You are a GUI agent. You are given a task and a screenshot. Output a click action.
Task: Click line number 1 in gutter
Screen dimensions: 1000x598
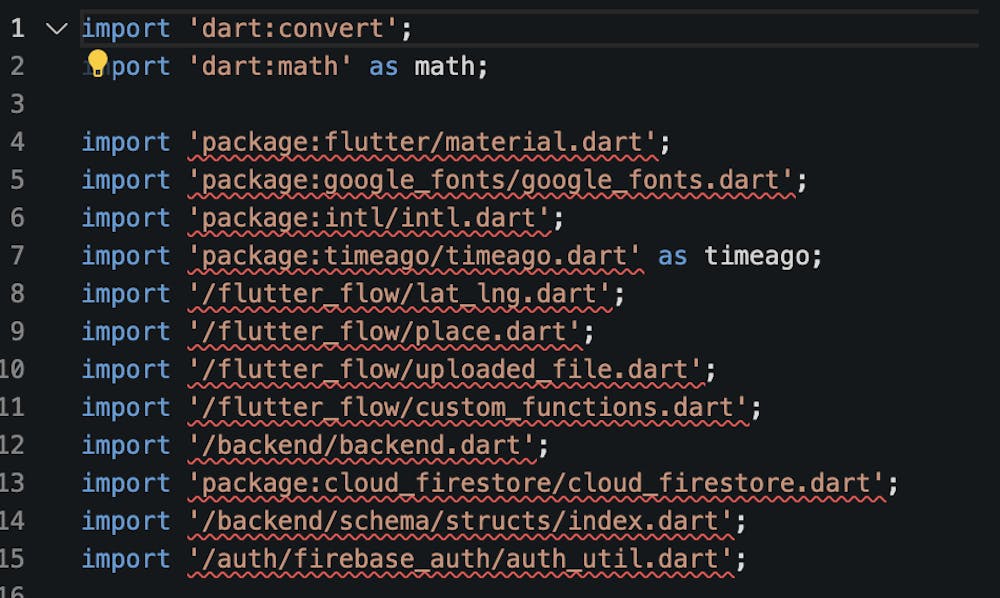[17, 28]
